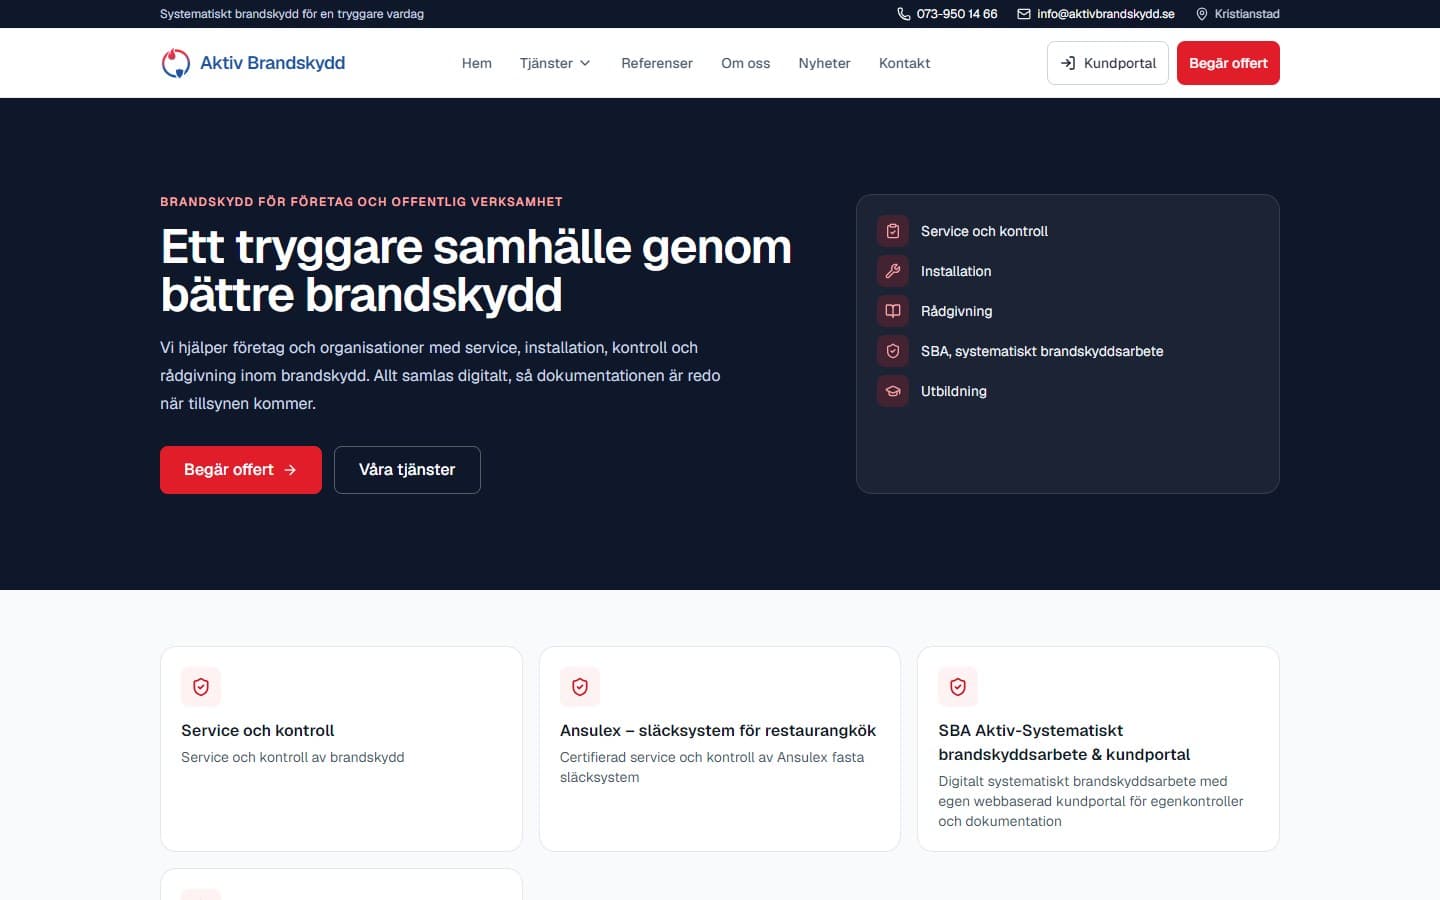
Task: Open Ansulex – släcksystem för restaurangkök card title
Action: (718, 731)
